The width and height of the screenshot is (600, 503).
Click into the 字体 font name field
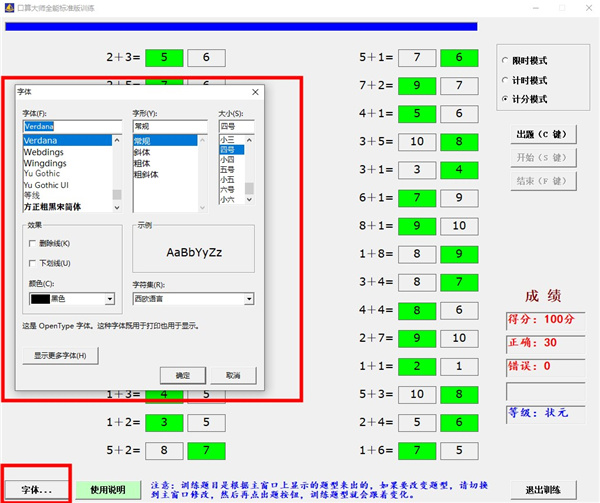pyautogui.click(x=72, y=127)
